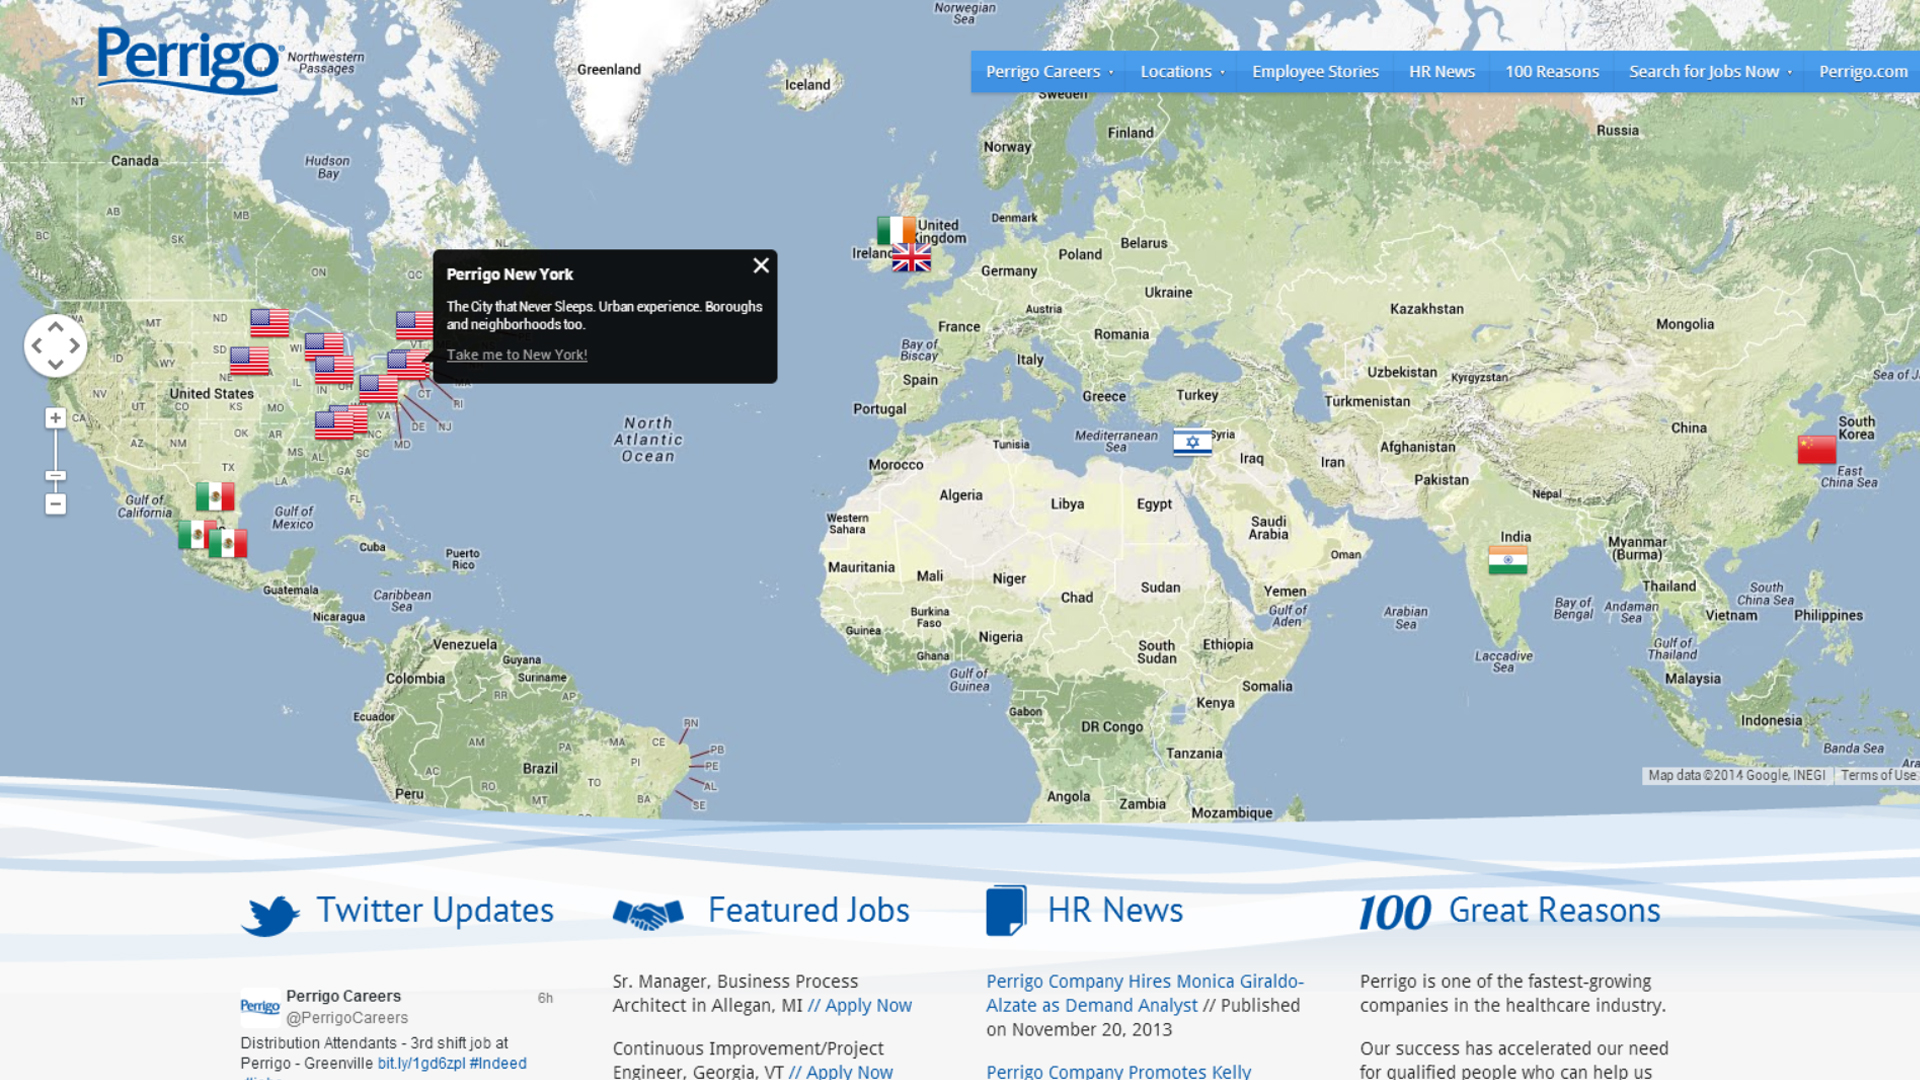This screenshot has height=1080, width=1920.
Task: Click the Map data ©2014 Google attribution
Action: [1736, 775]
